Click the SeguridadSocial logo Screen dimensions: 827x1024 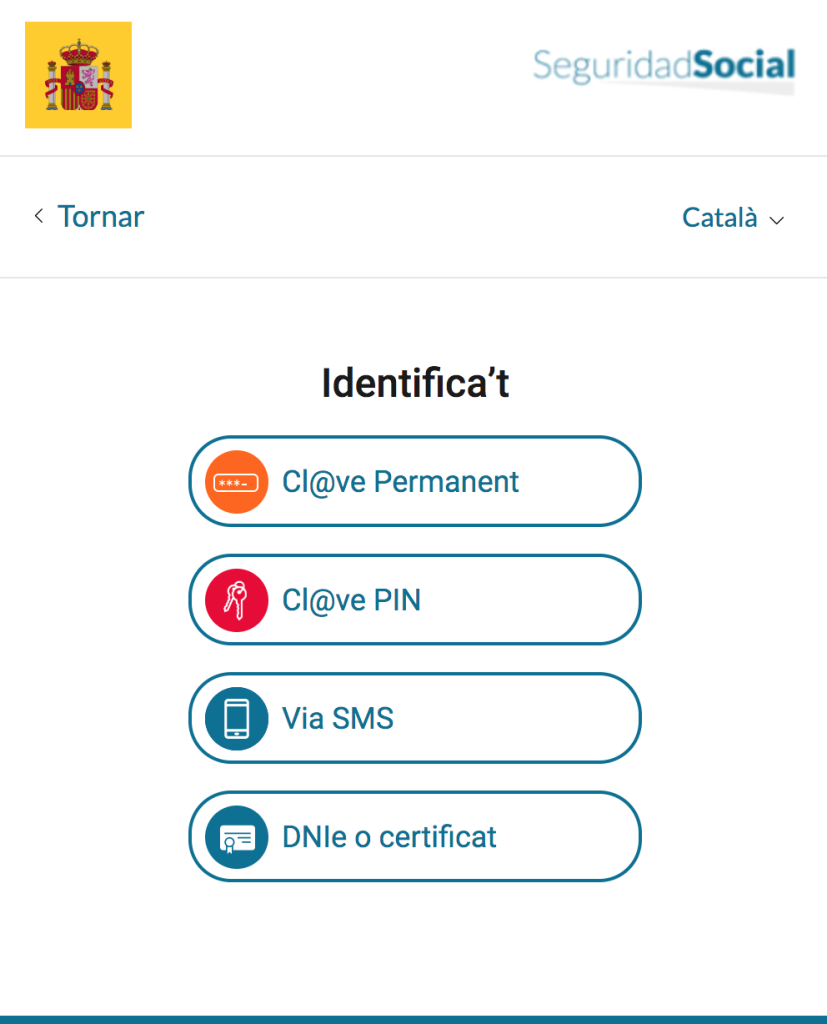point(664,69)
